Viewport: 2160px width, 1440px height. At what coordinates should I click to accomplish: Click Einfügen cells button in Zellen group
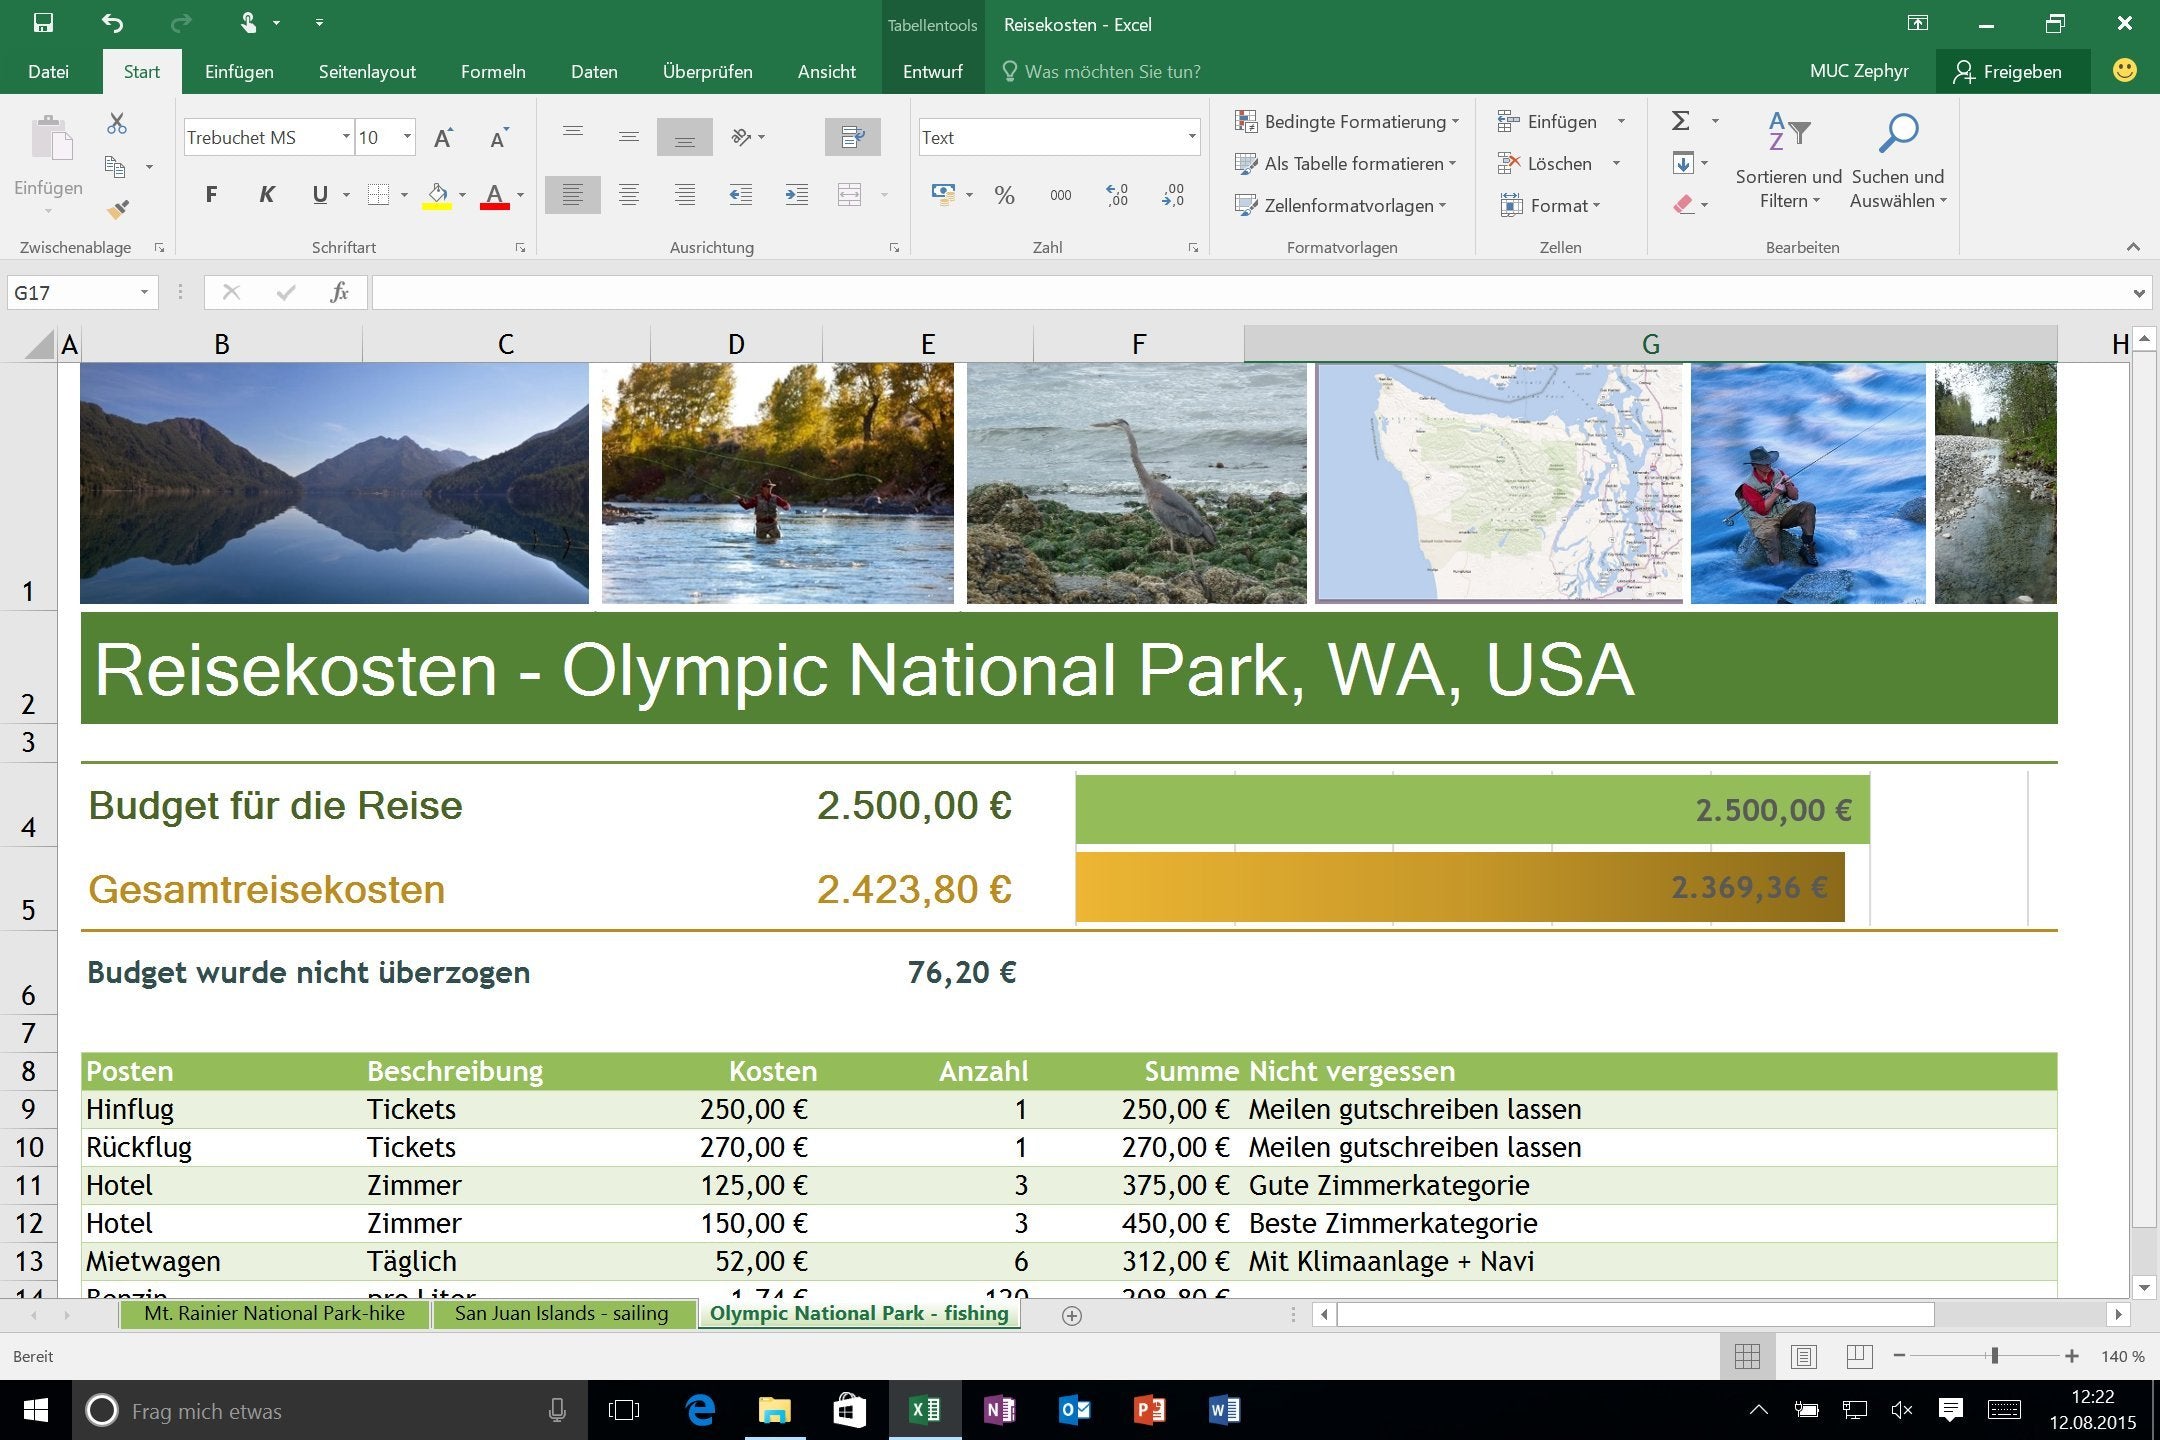(x=1548, y=122)
